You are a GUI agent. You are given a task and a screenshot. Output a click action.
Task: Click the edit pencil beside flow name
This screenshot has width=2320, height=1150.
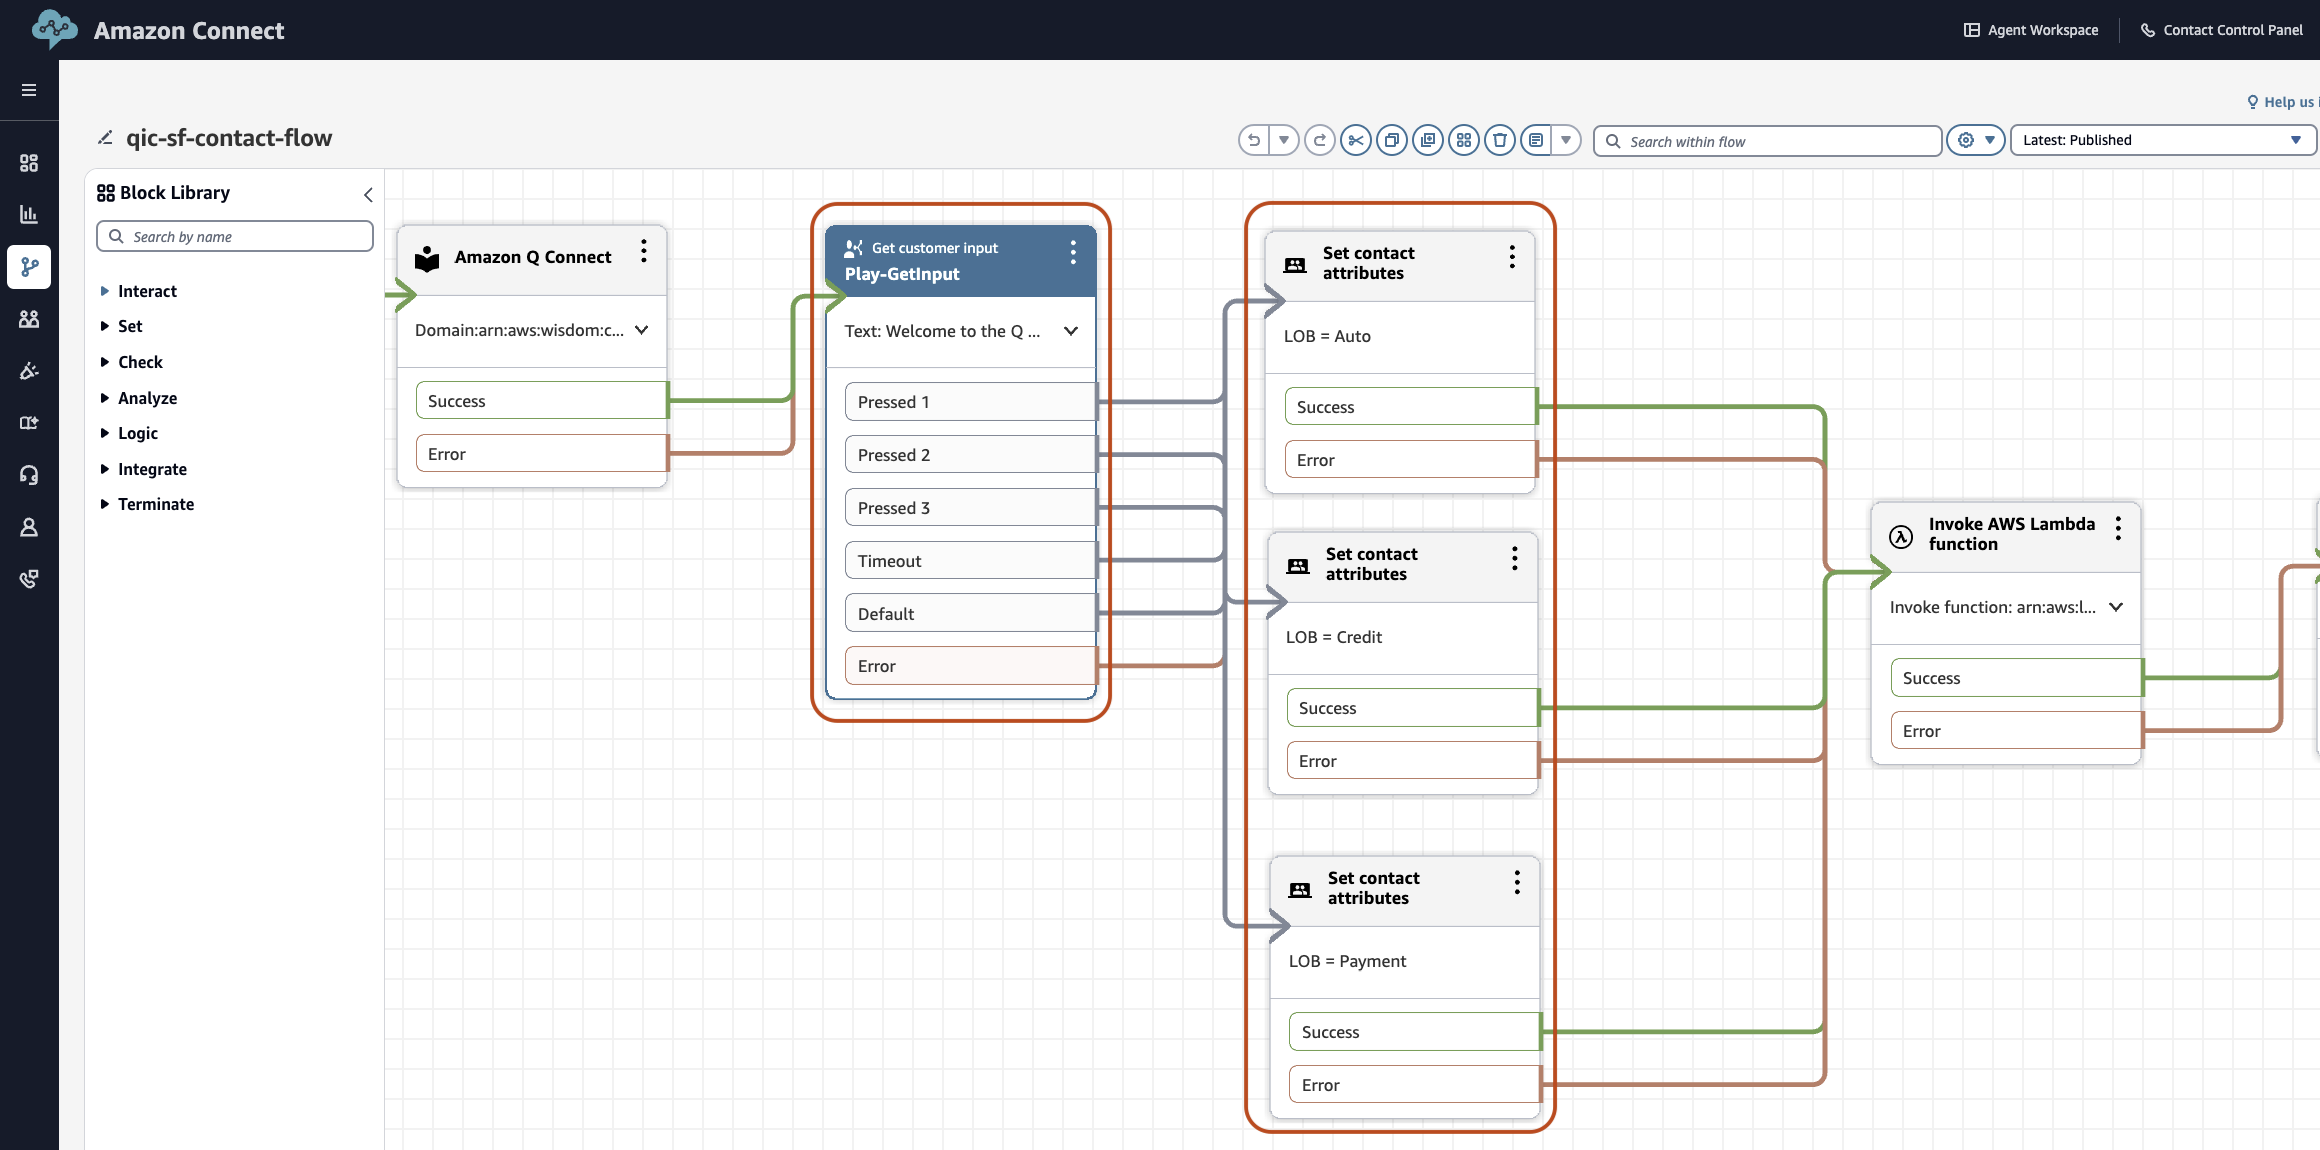(x=105, y=138)
